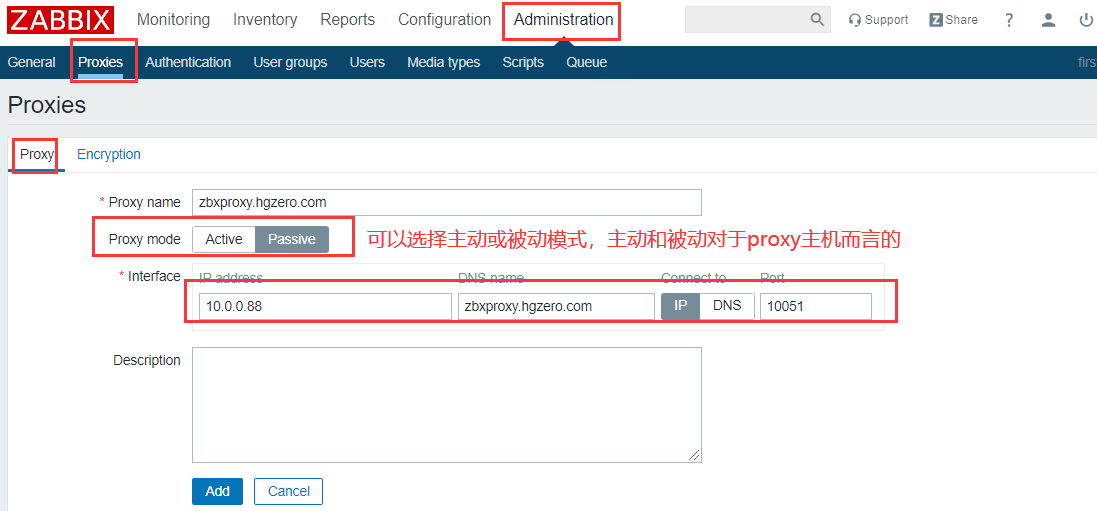This screenshot has height=511, width=1097.
Task: Set proxy mode to Passive
Action: point(292,239)
